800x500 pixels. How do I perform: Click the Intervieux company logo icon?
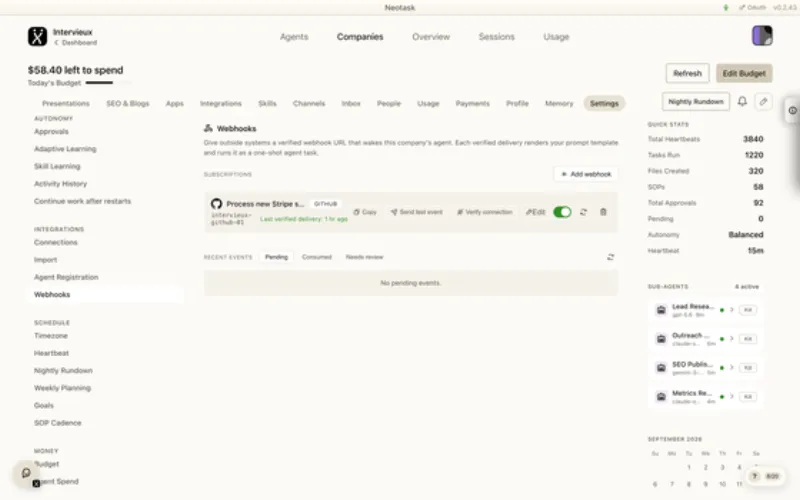coord(37,37)
